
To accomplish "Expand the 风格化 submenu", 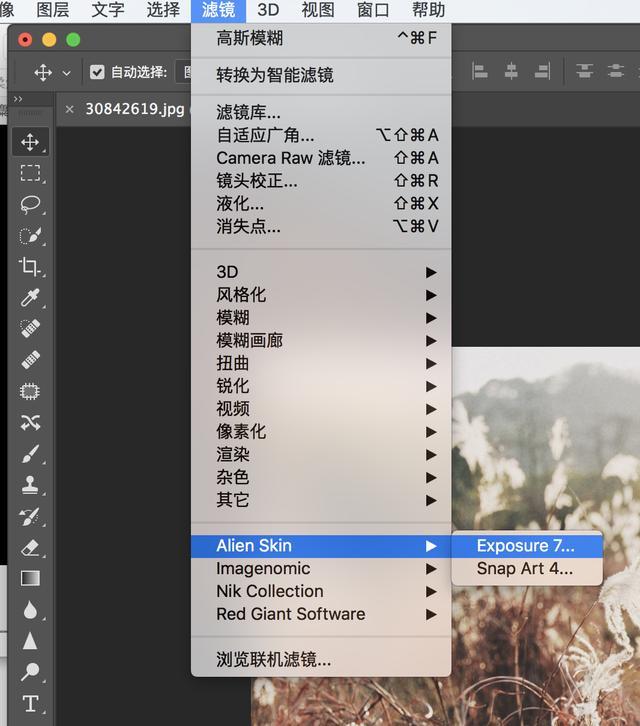I will [x=321, y=294].
